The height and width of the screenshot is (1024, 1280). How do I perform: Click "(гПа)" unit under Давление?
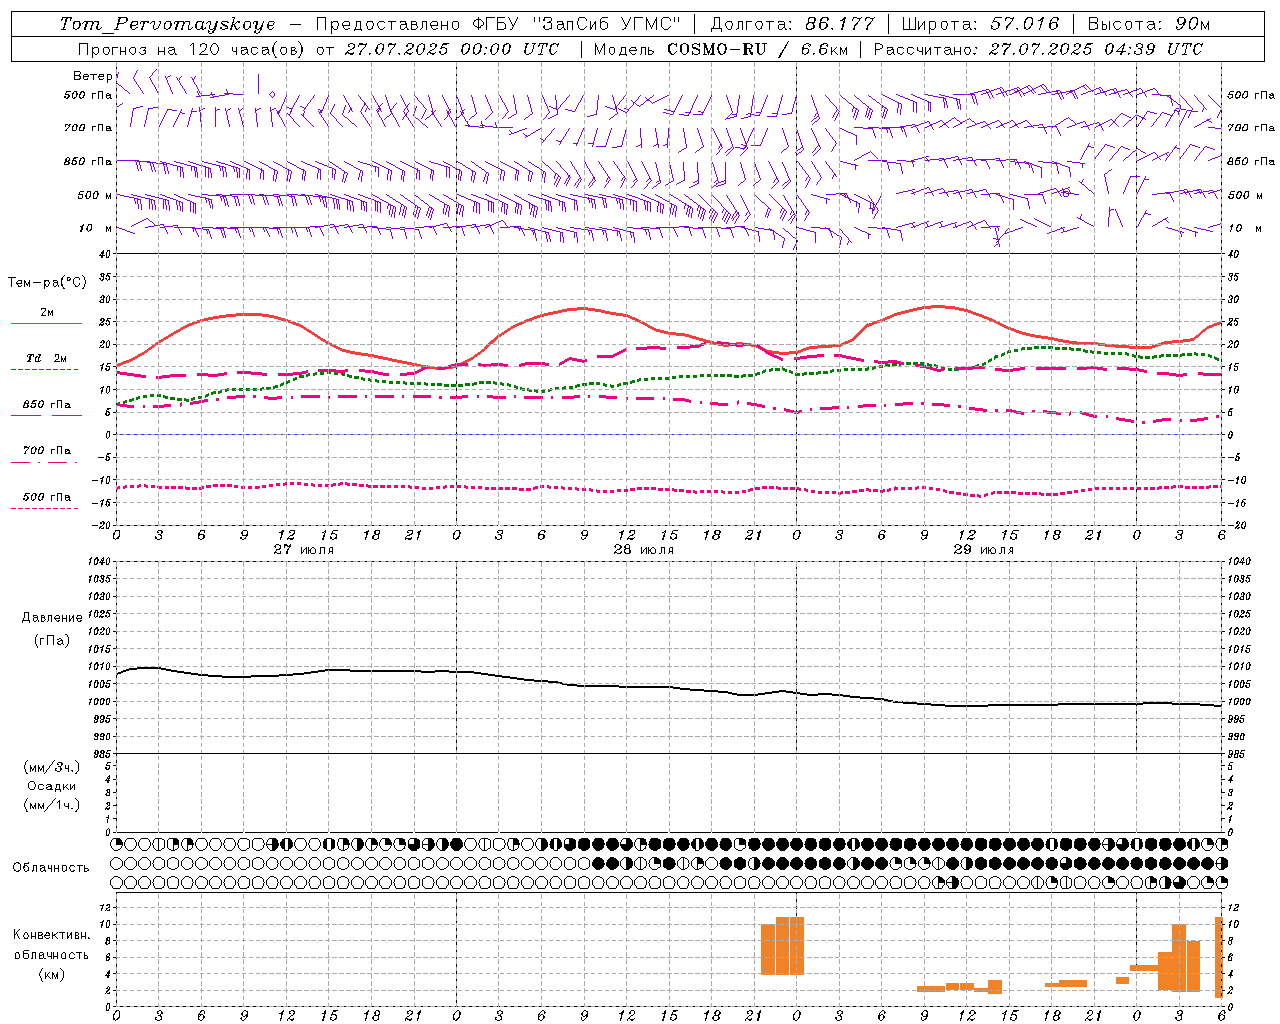pyautogui.click(x=52, y=640)
